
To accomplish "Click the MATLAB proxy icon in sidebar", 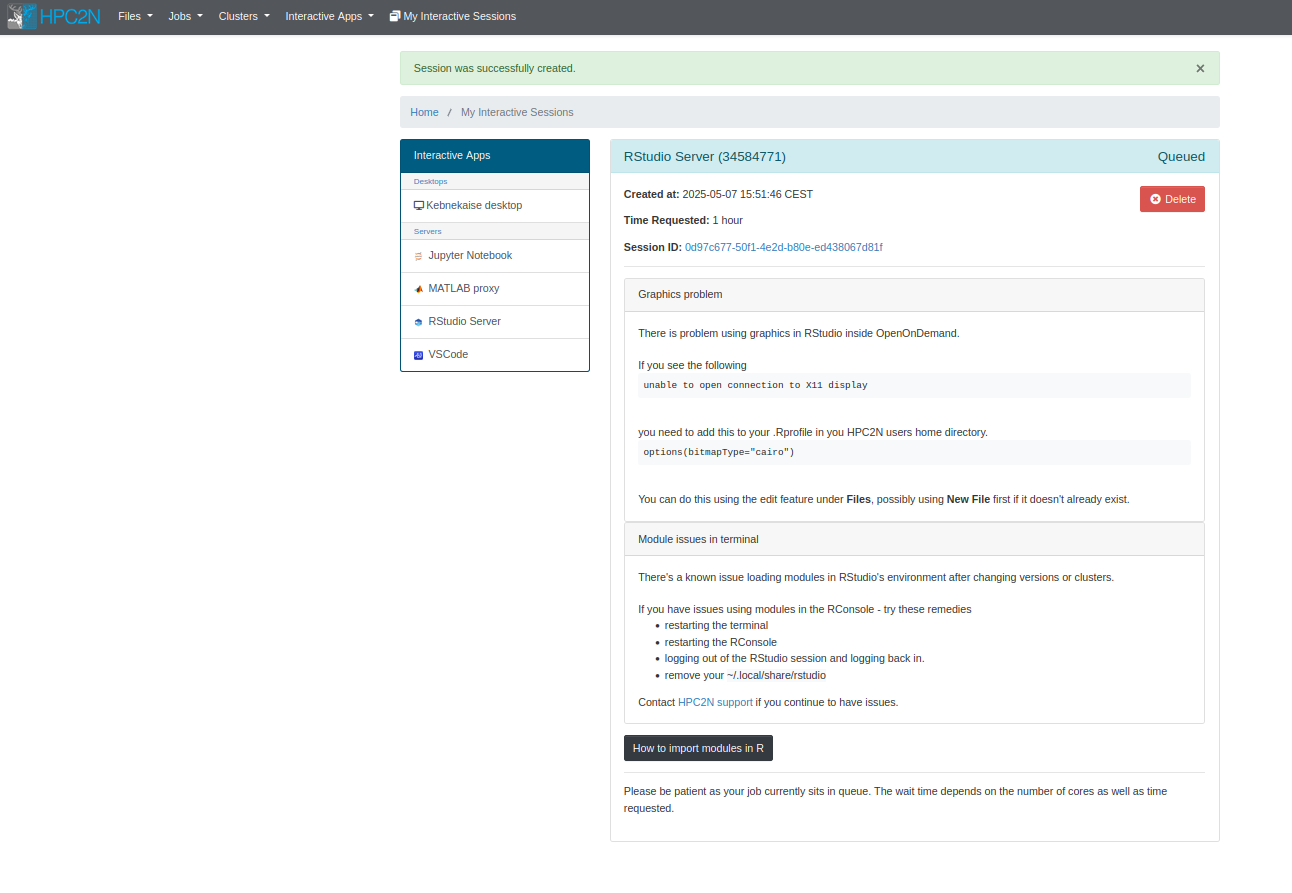I will tap(419, 289).
